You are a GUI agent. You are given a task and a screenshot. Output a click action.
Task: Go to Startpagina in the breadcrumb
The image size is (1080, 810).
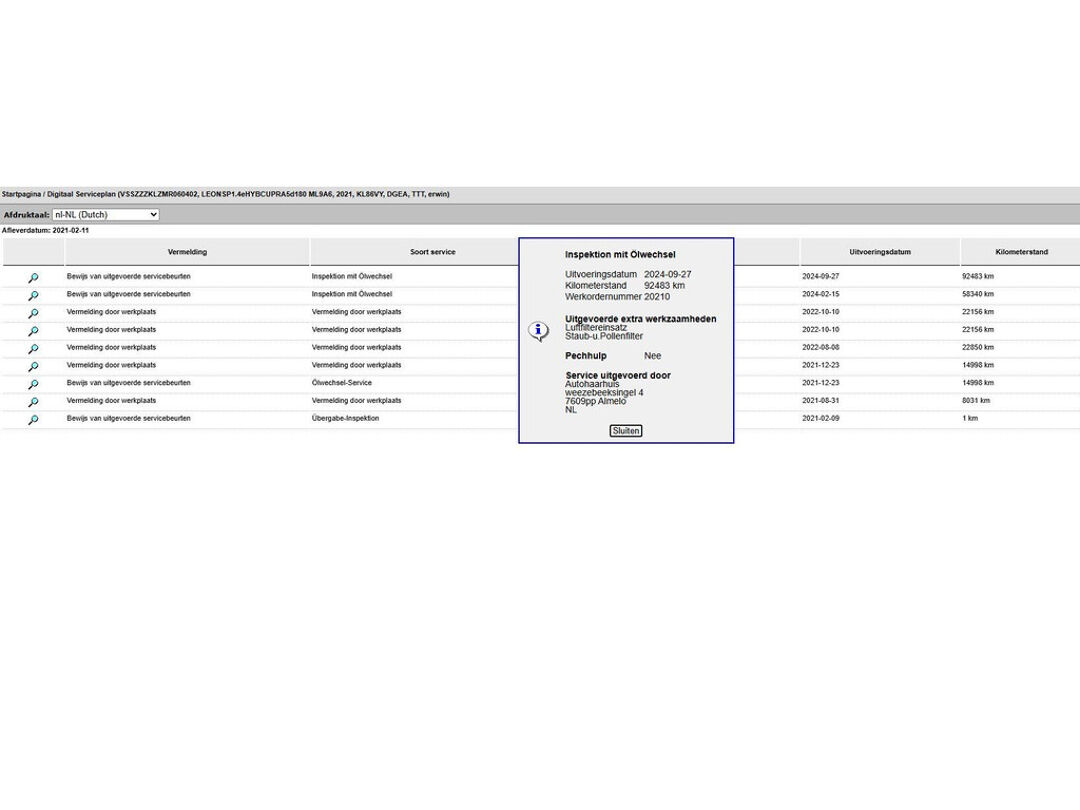pos(21,194)
